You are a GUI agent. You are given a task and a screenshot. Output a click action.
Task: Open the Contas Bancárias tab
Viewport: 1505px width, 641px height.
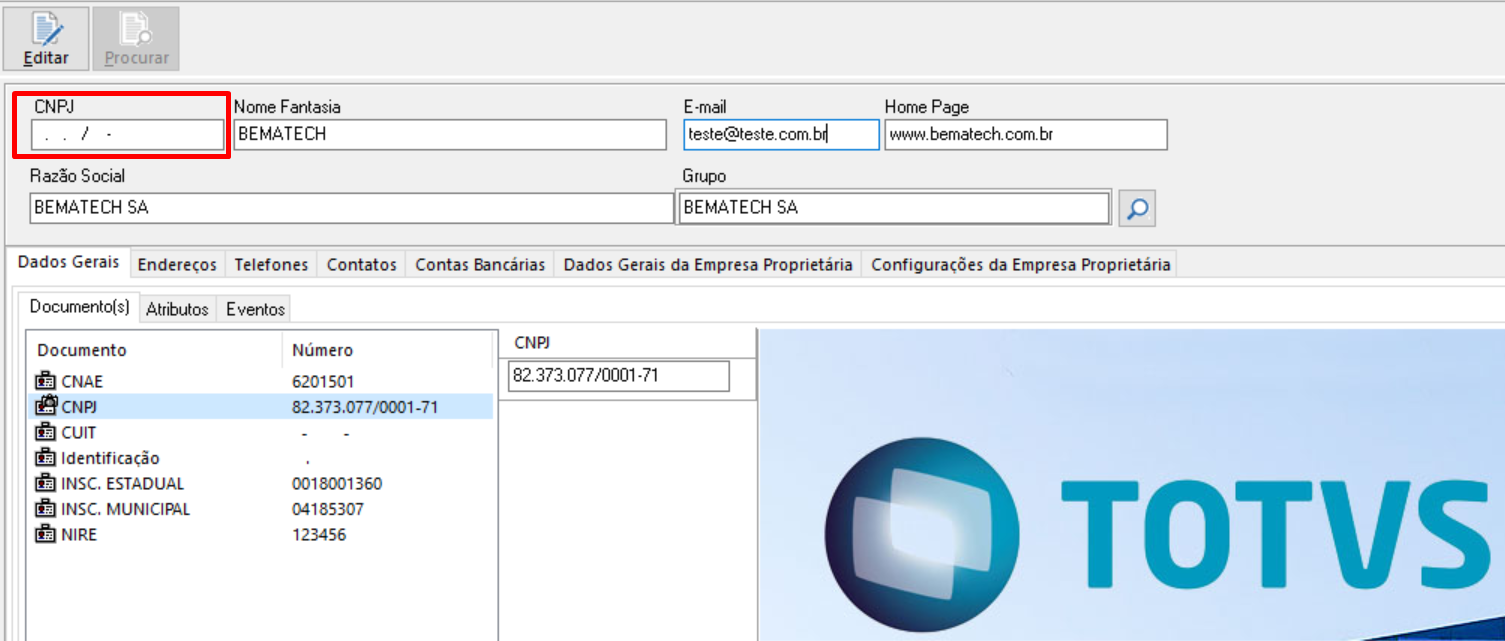(480, 265)
